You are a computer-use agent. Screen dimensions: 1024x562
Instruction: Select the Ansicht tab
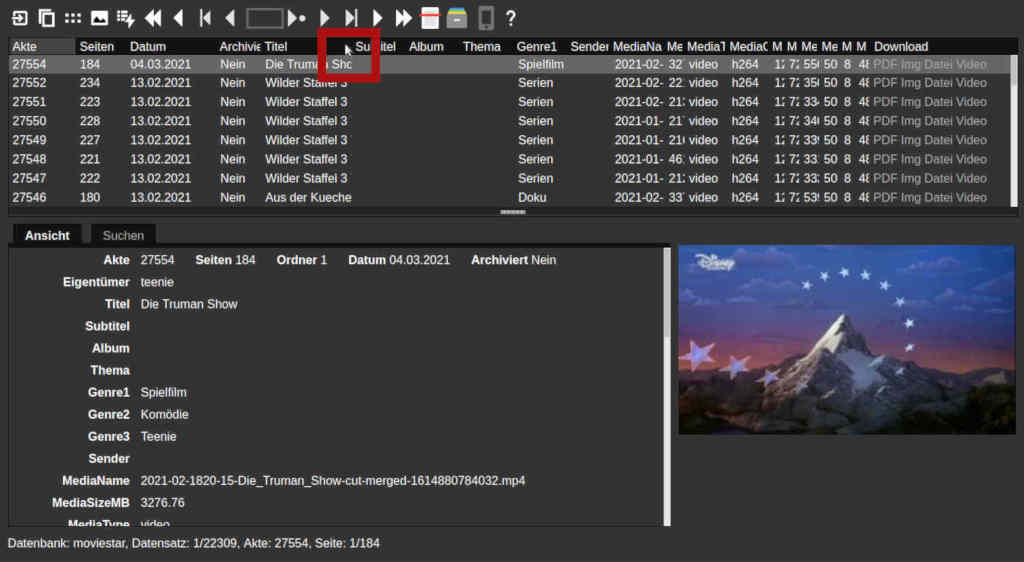pyautogui.click(x=47, y=235)
